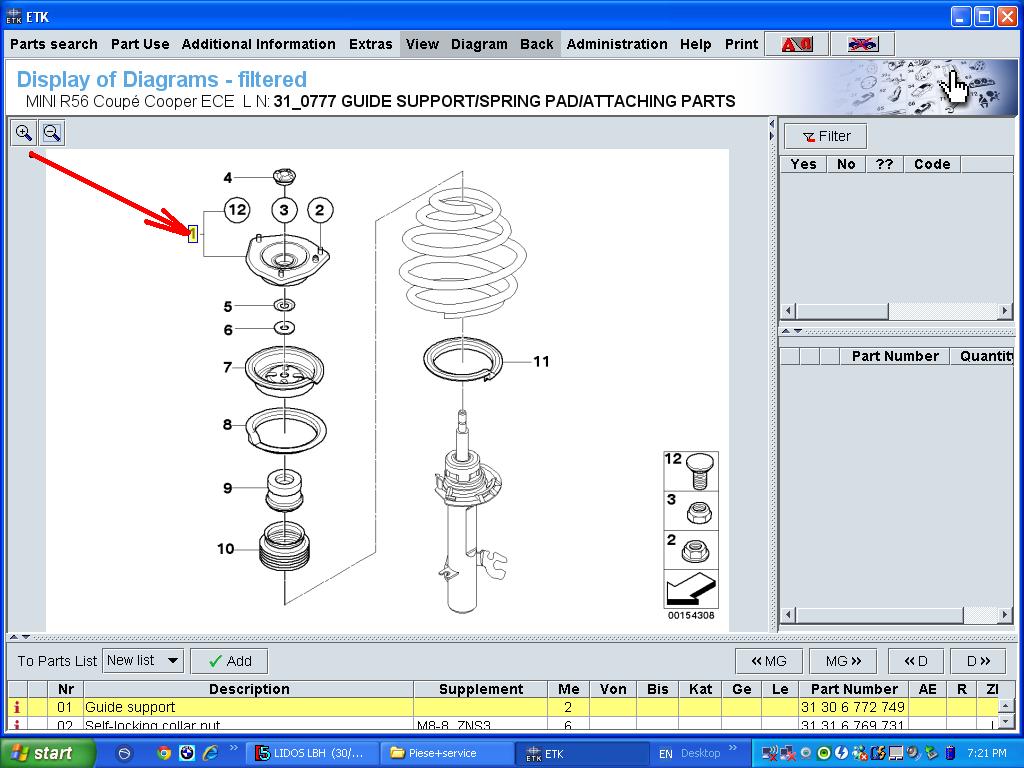Image resolution: width=1024 pixels, height=768 pixels.
Task: Select yellow part marker 1 in diagram
Action: click(x=193, y=234)
